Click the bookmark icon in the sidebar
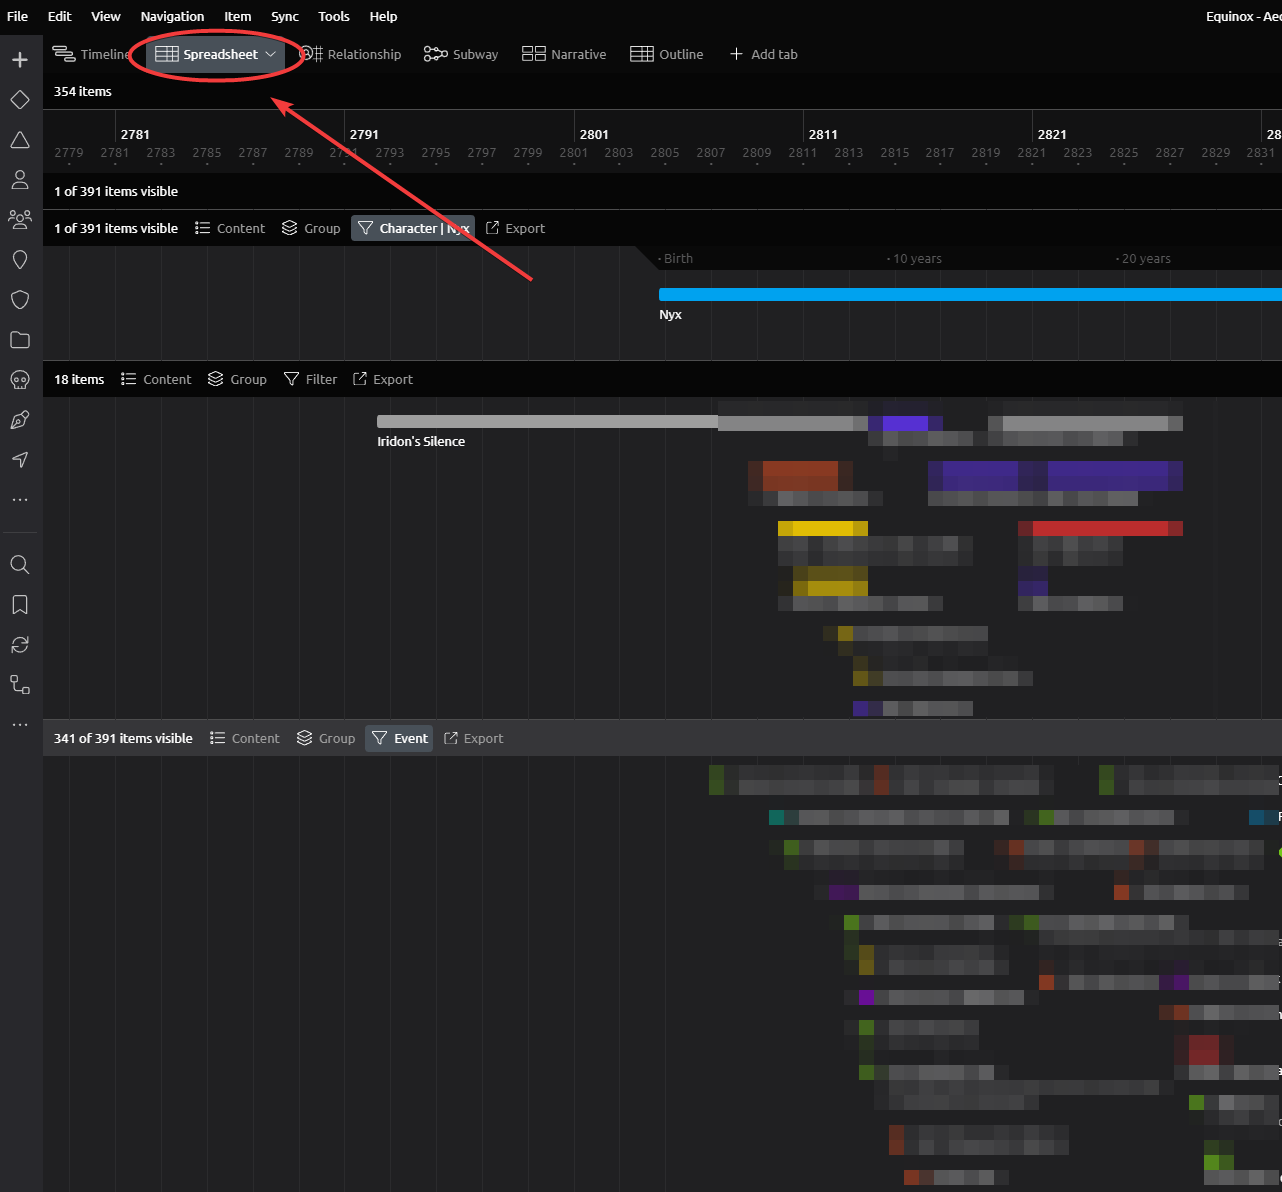The image size is (1282, 1192). [x=20, y=605]
